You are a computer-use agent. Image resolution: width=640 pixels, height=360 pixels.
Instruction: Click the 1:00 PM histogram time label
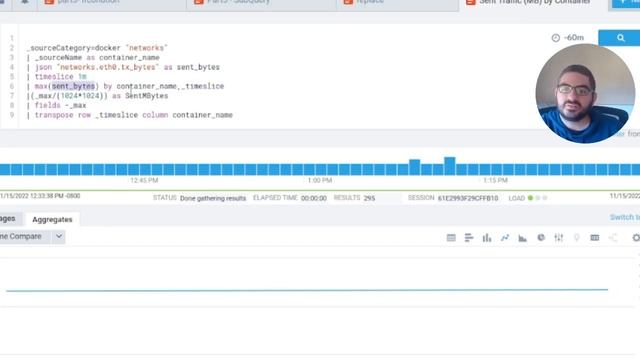[x=320, y=180]
